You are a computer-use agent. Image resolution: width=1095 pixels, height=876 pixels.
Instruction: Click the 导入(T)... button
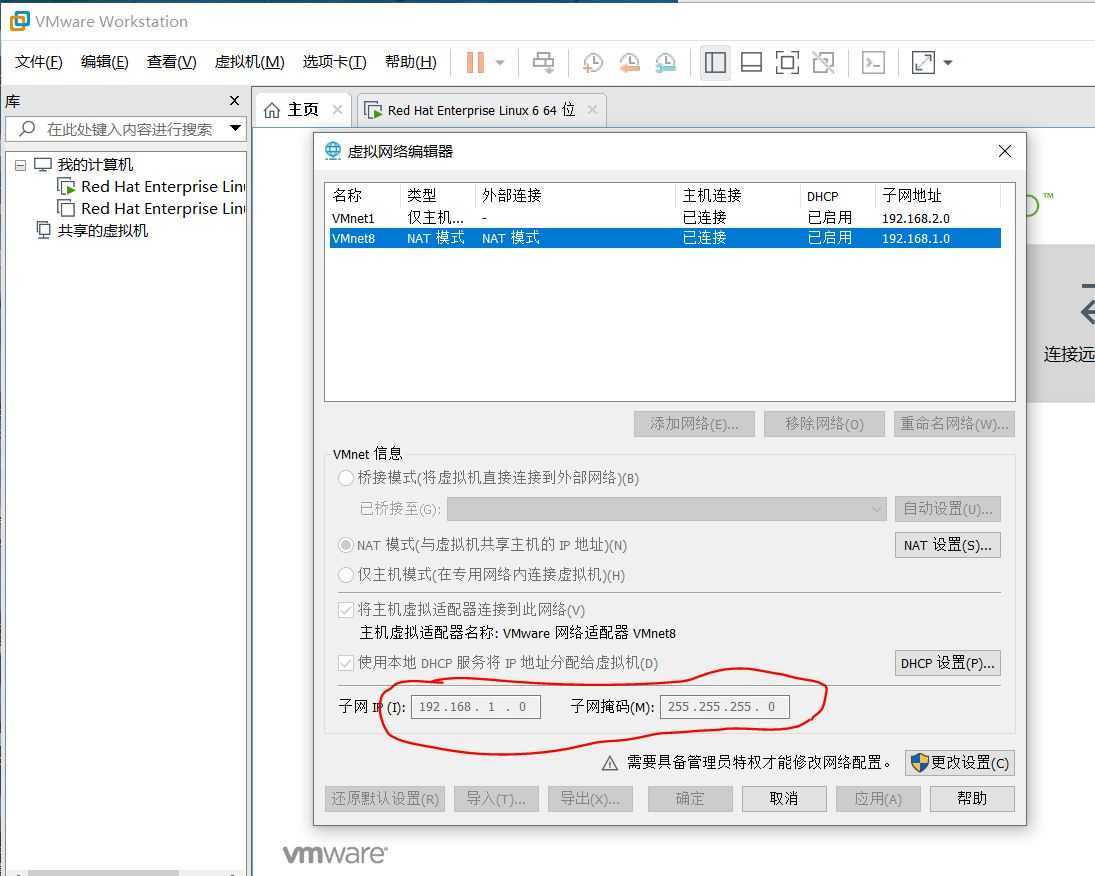(x=497, y=799)
